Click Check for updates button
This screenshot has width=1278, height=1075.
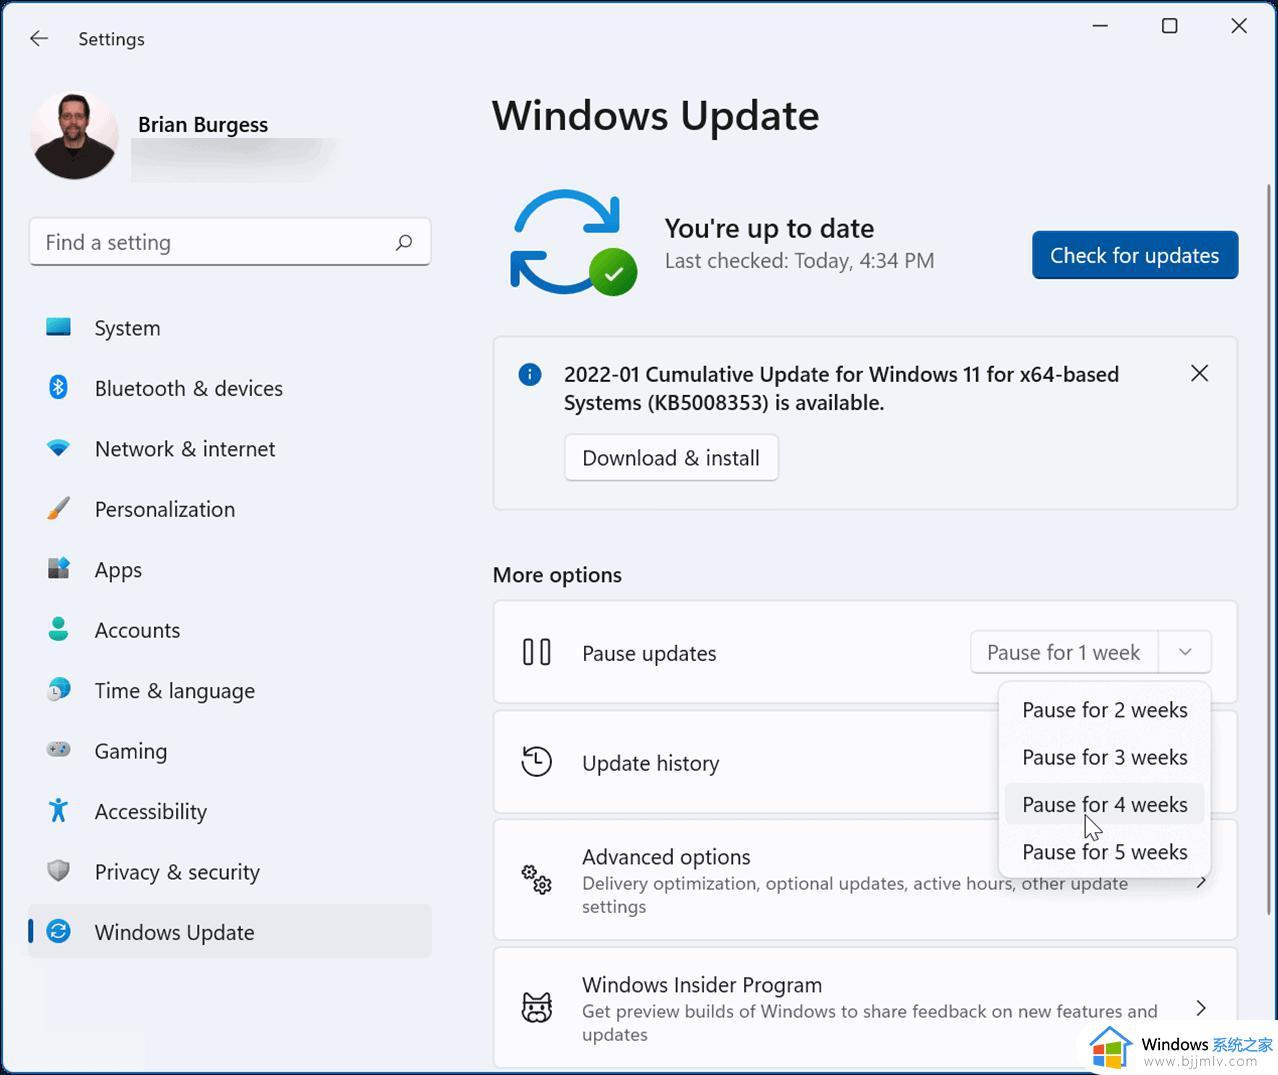point(1135,255)
